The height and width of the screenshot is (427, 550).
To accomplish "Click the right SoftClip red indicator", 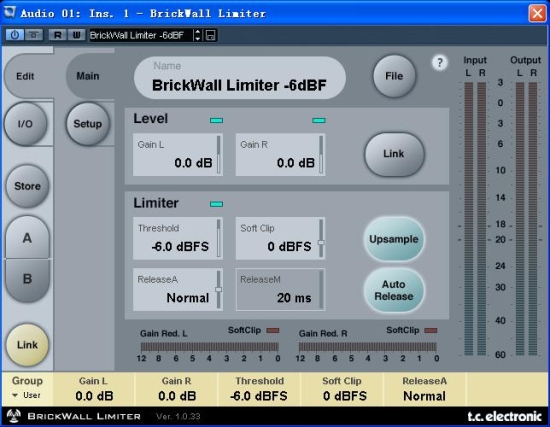I will (x=431, y=331).
